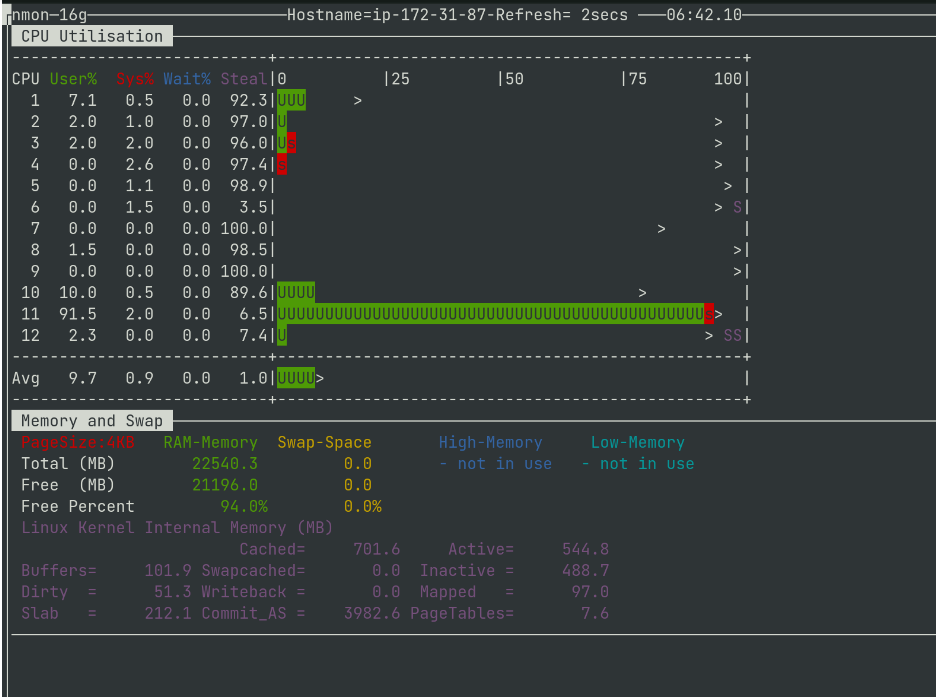Screen dimensions: 936x697
Task: Click the RAM-Memory column heading
Action: [210, 442]
